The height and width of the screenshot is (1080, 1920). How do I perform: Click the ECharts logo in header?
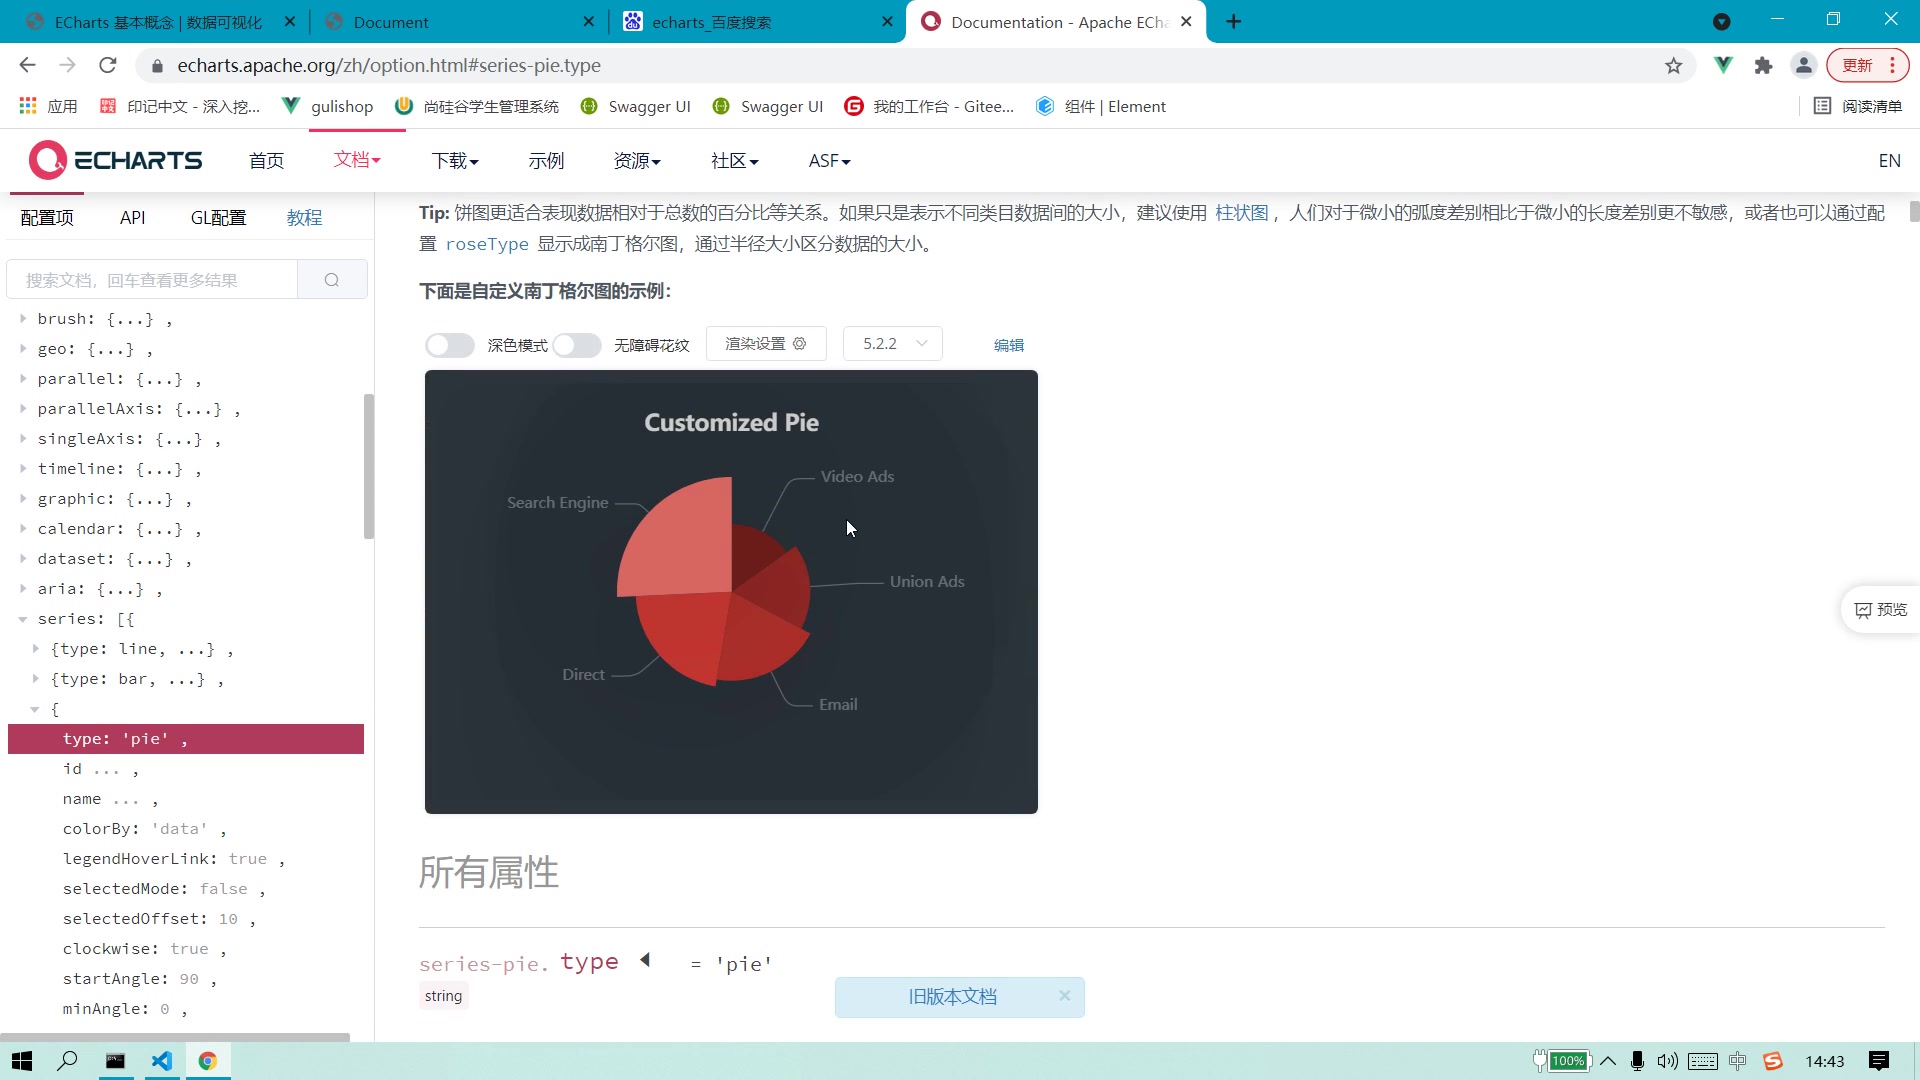click(115, 160)
